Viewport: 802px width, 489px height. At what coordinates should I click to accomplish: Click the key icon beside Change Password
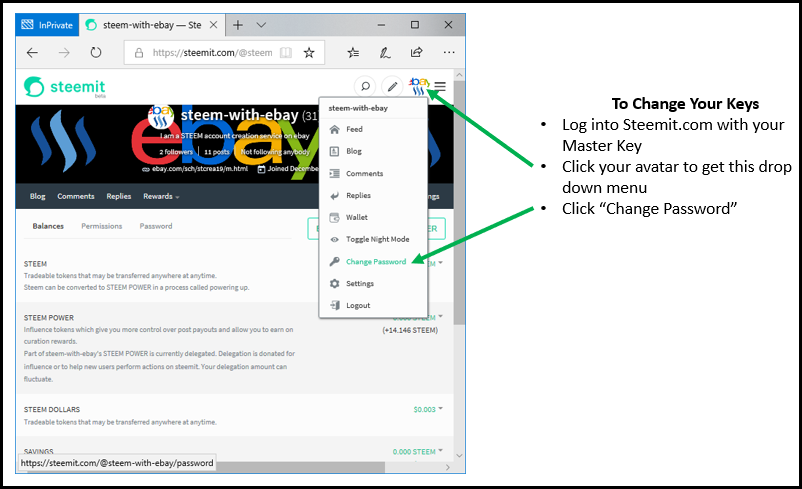pyautogui.click(x=335, y=261)
